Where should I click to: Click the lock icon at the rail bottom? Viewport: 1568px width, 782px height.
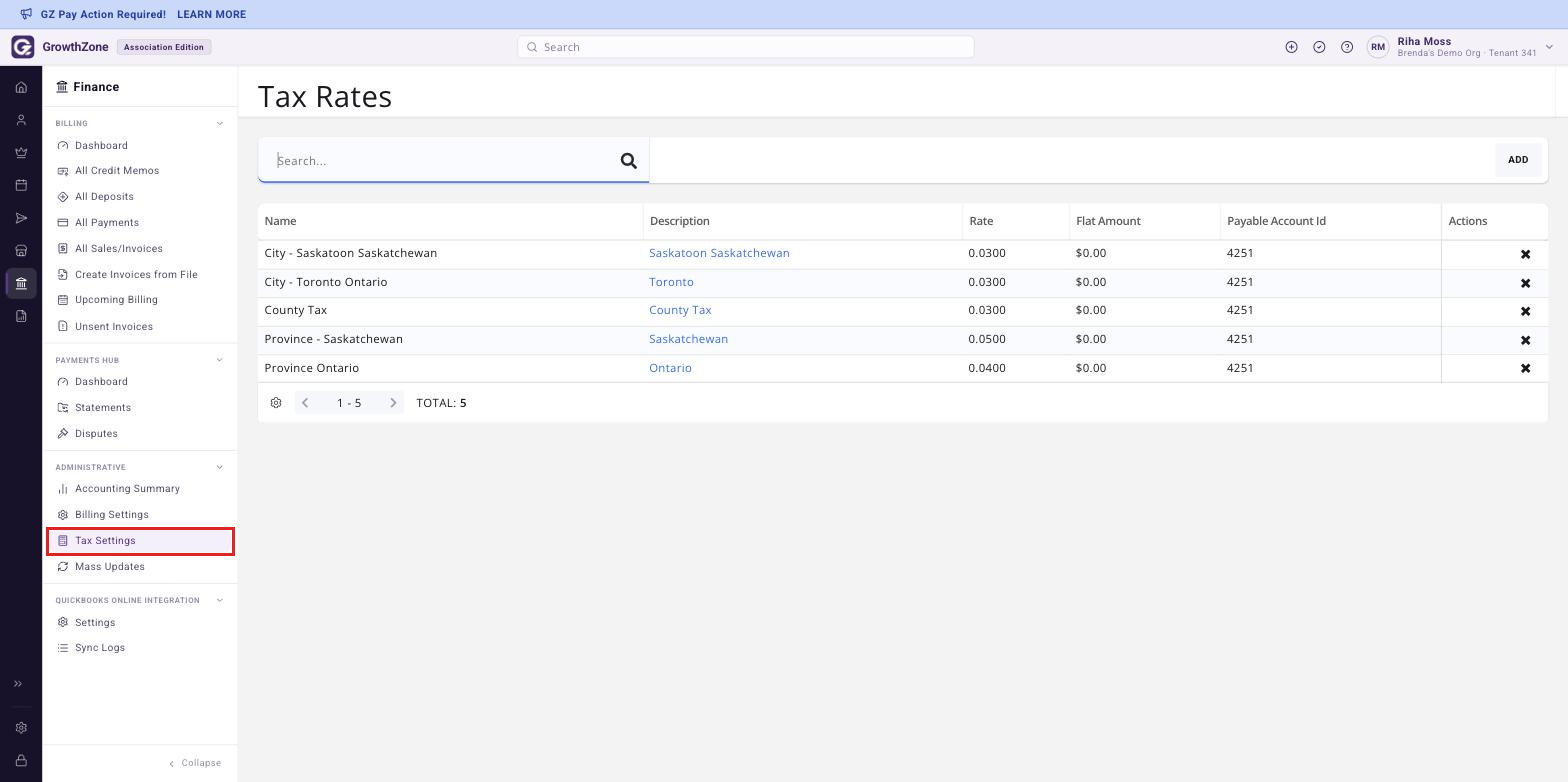pyautogui.click(x=21, y=761)
